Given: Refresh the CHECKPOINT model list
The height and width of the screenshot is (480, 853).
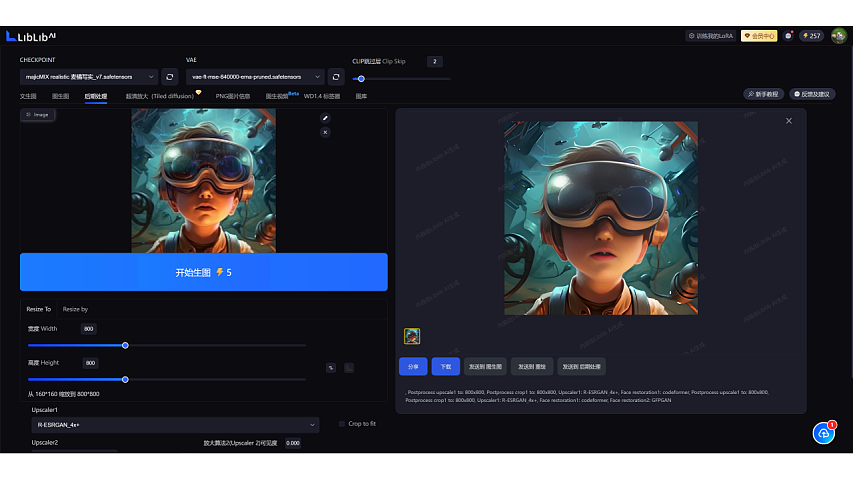Looking at the screenshot, I should point(170,77).
